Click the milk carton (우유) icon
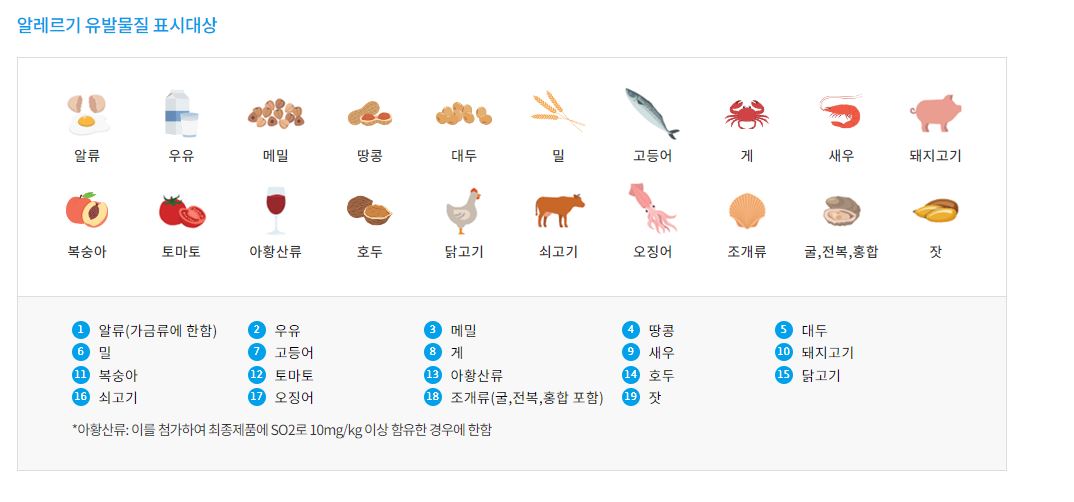The image size is (1074, 502). (181, 113)
